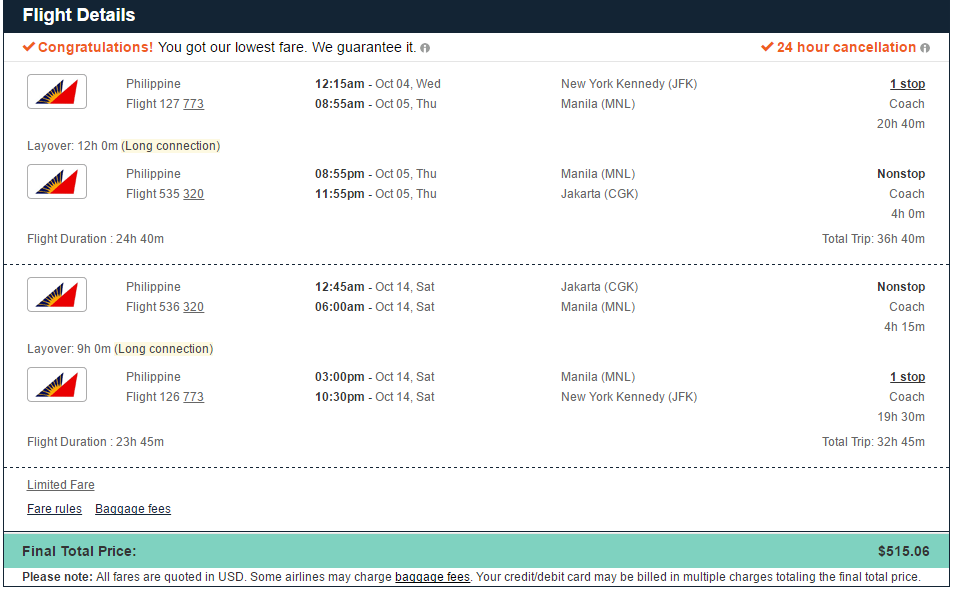Select 03:00pm Oct 14, Sat departure time
This screenshot has width=957, height=599.
point(375,377)
